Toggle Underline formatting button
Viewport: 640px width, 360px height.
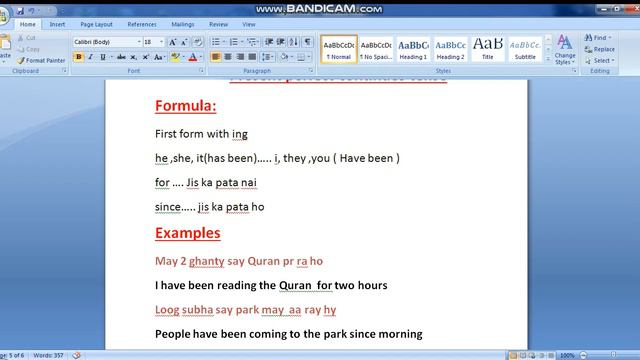[103, 57]
